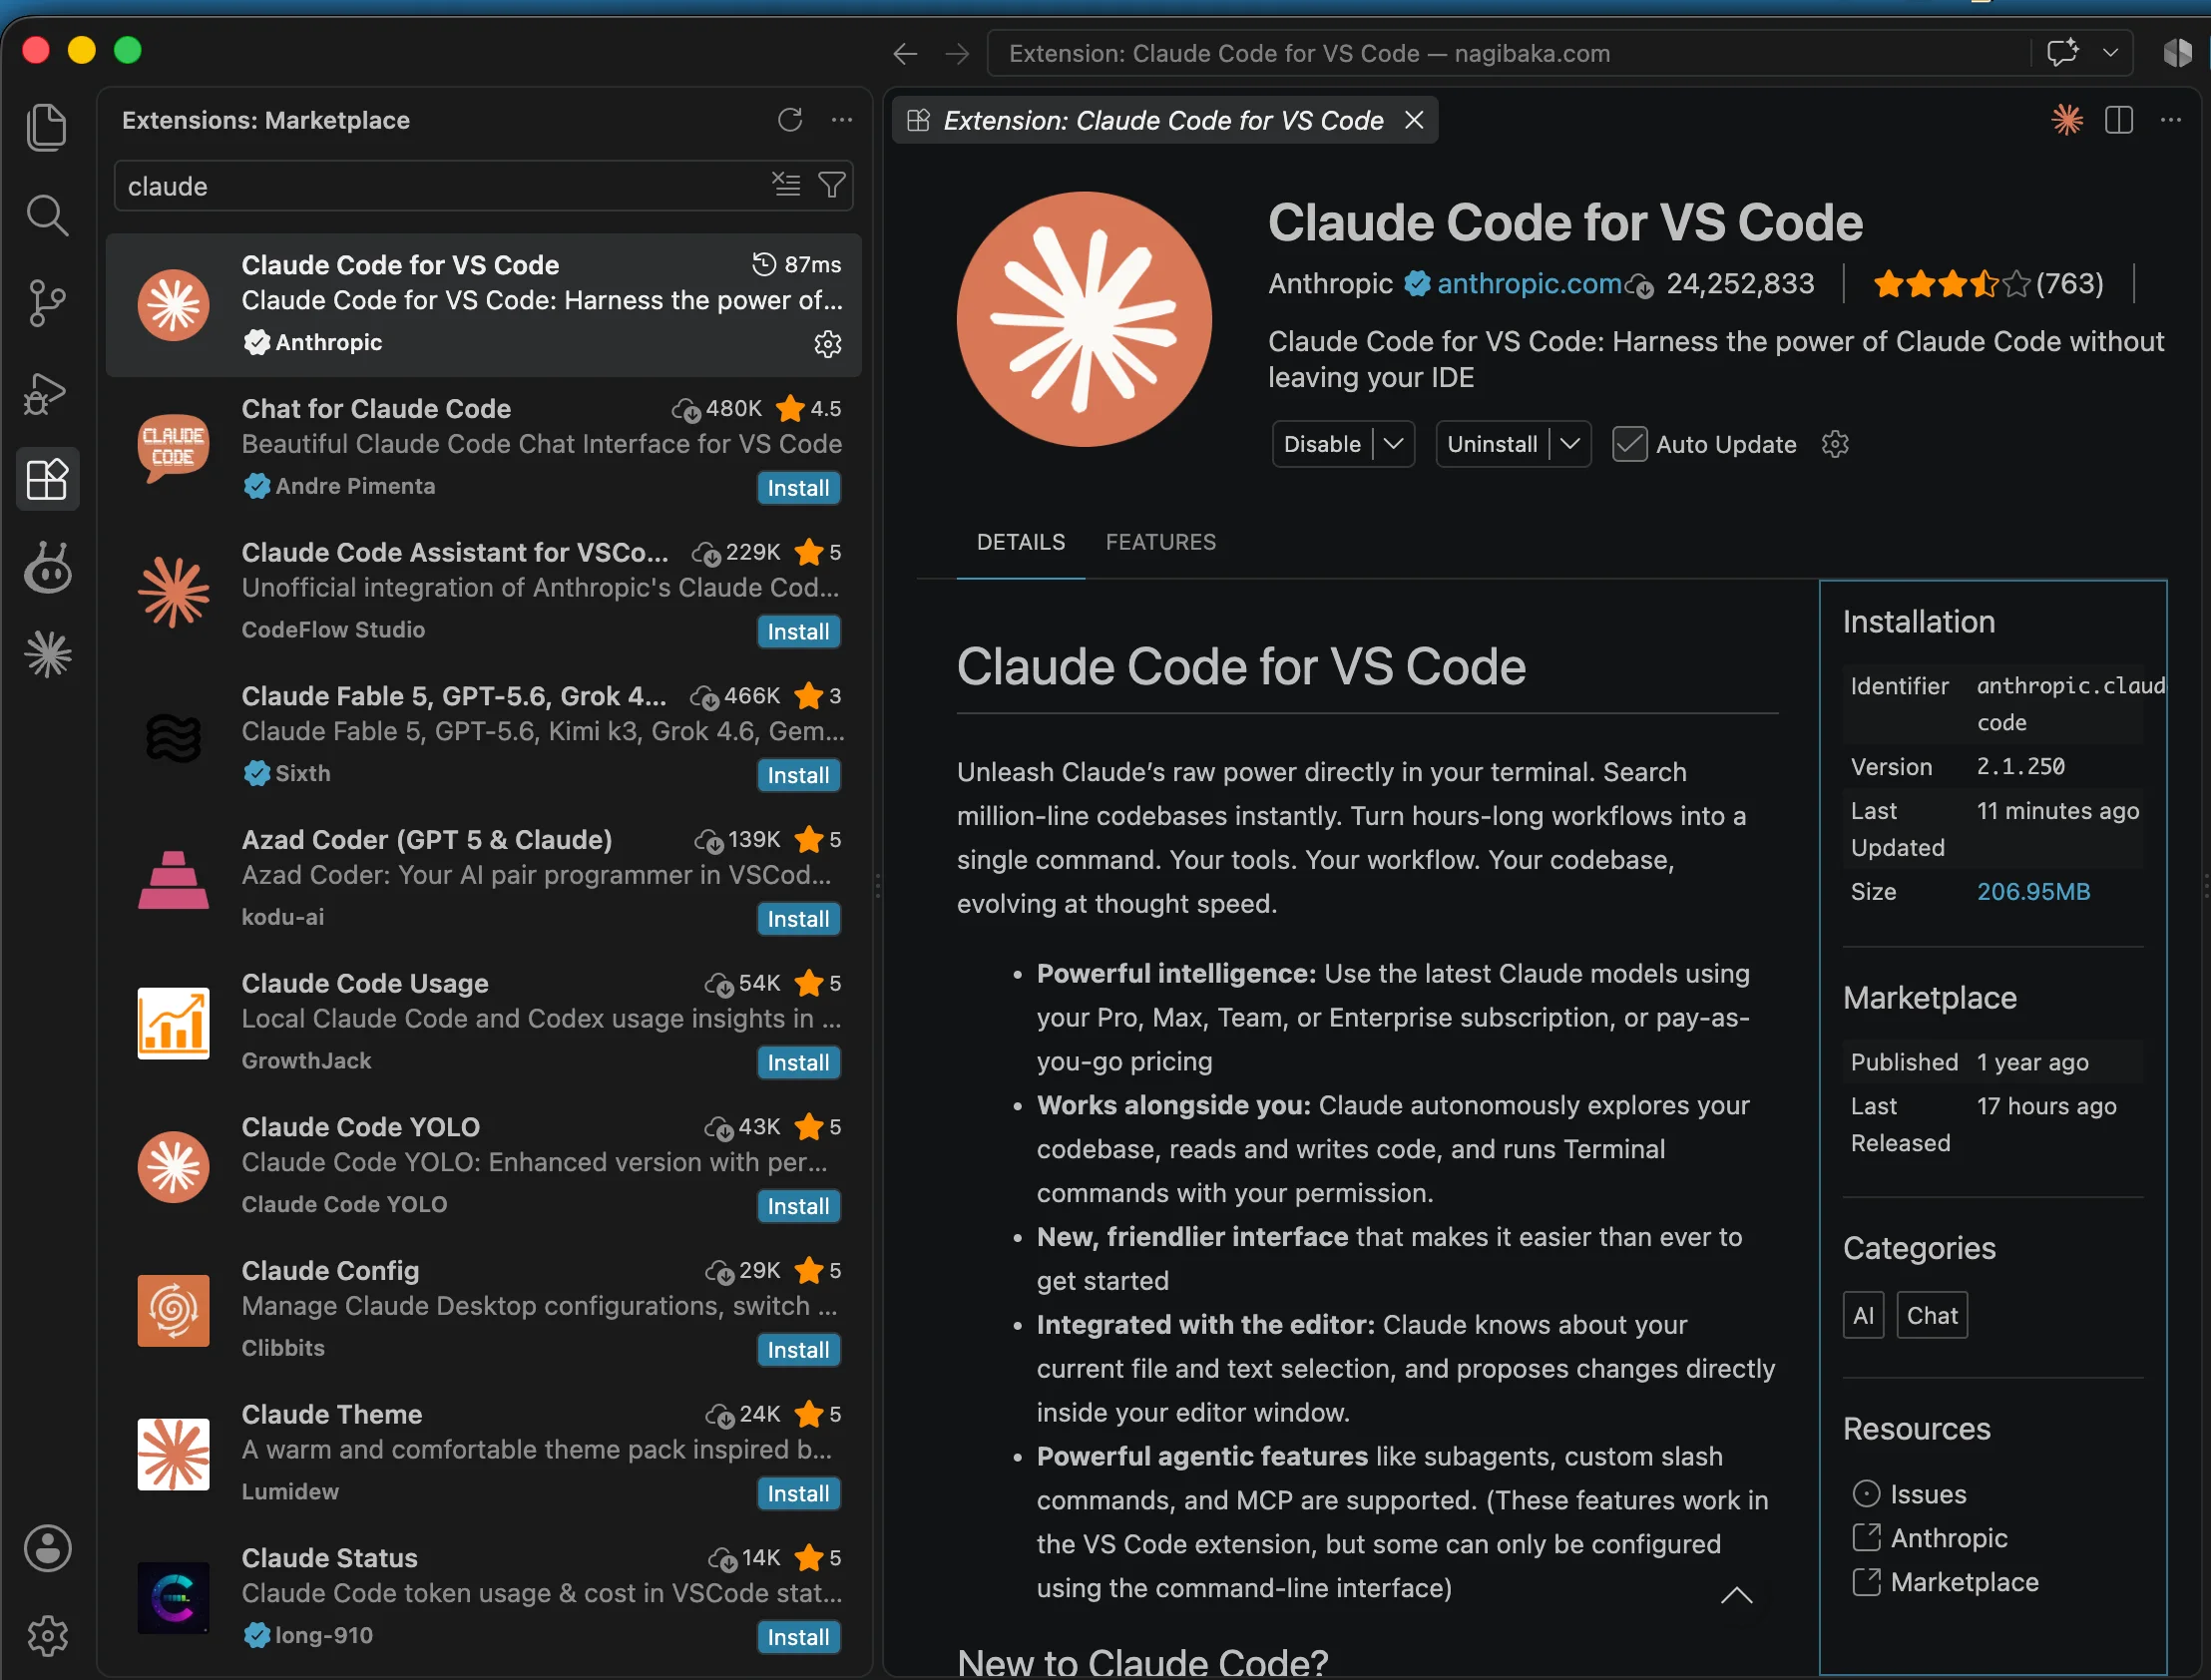This screenshot has height=1680, width=2211.
Task: Close the Claude Code extension editor tab
Action: 1414,120
